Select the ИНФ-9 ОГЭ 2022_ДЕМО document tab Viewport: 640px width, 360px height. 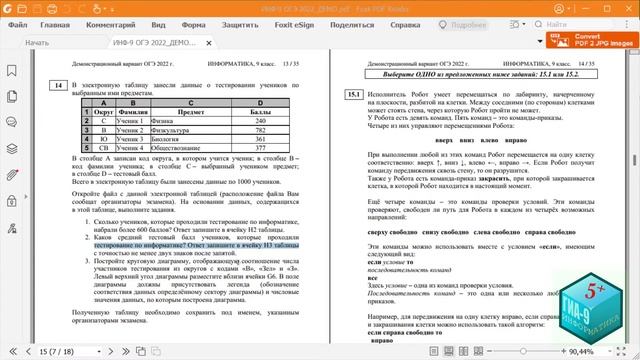pyautogui.click(x=154, y=42)
